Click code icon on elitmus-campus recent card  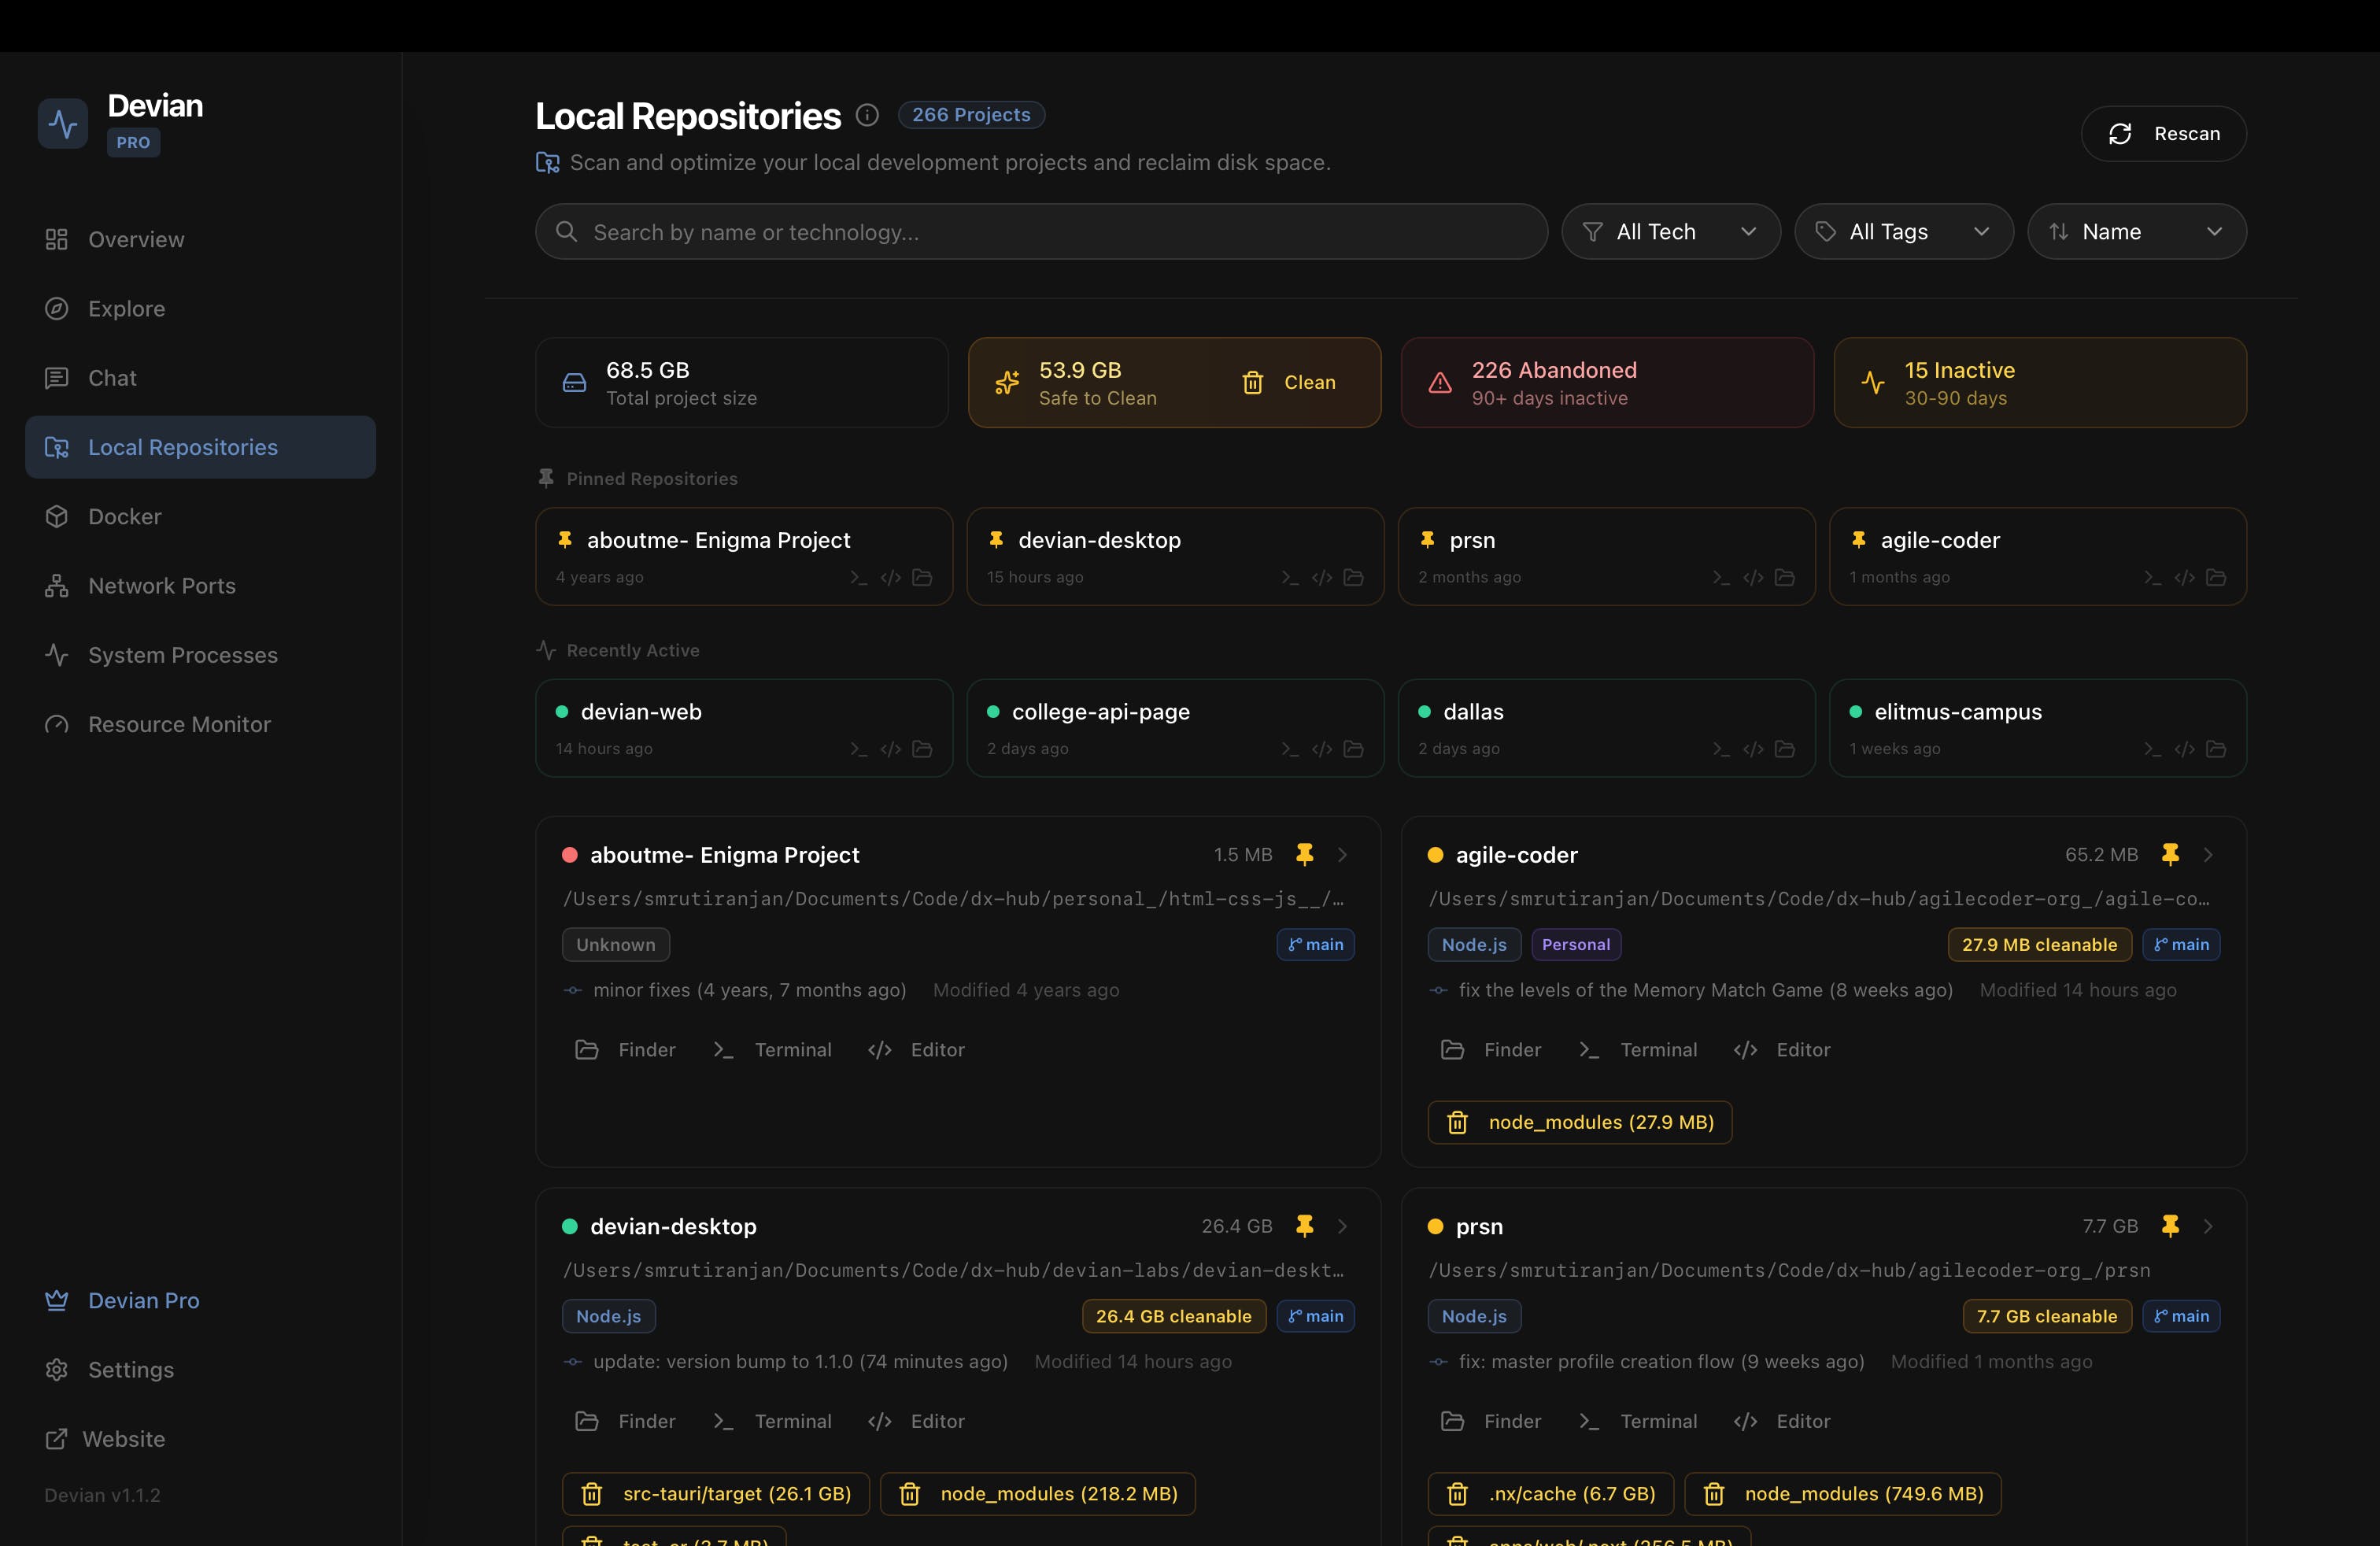tap(2184, 749)
